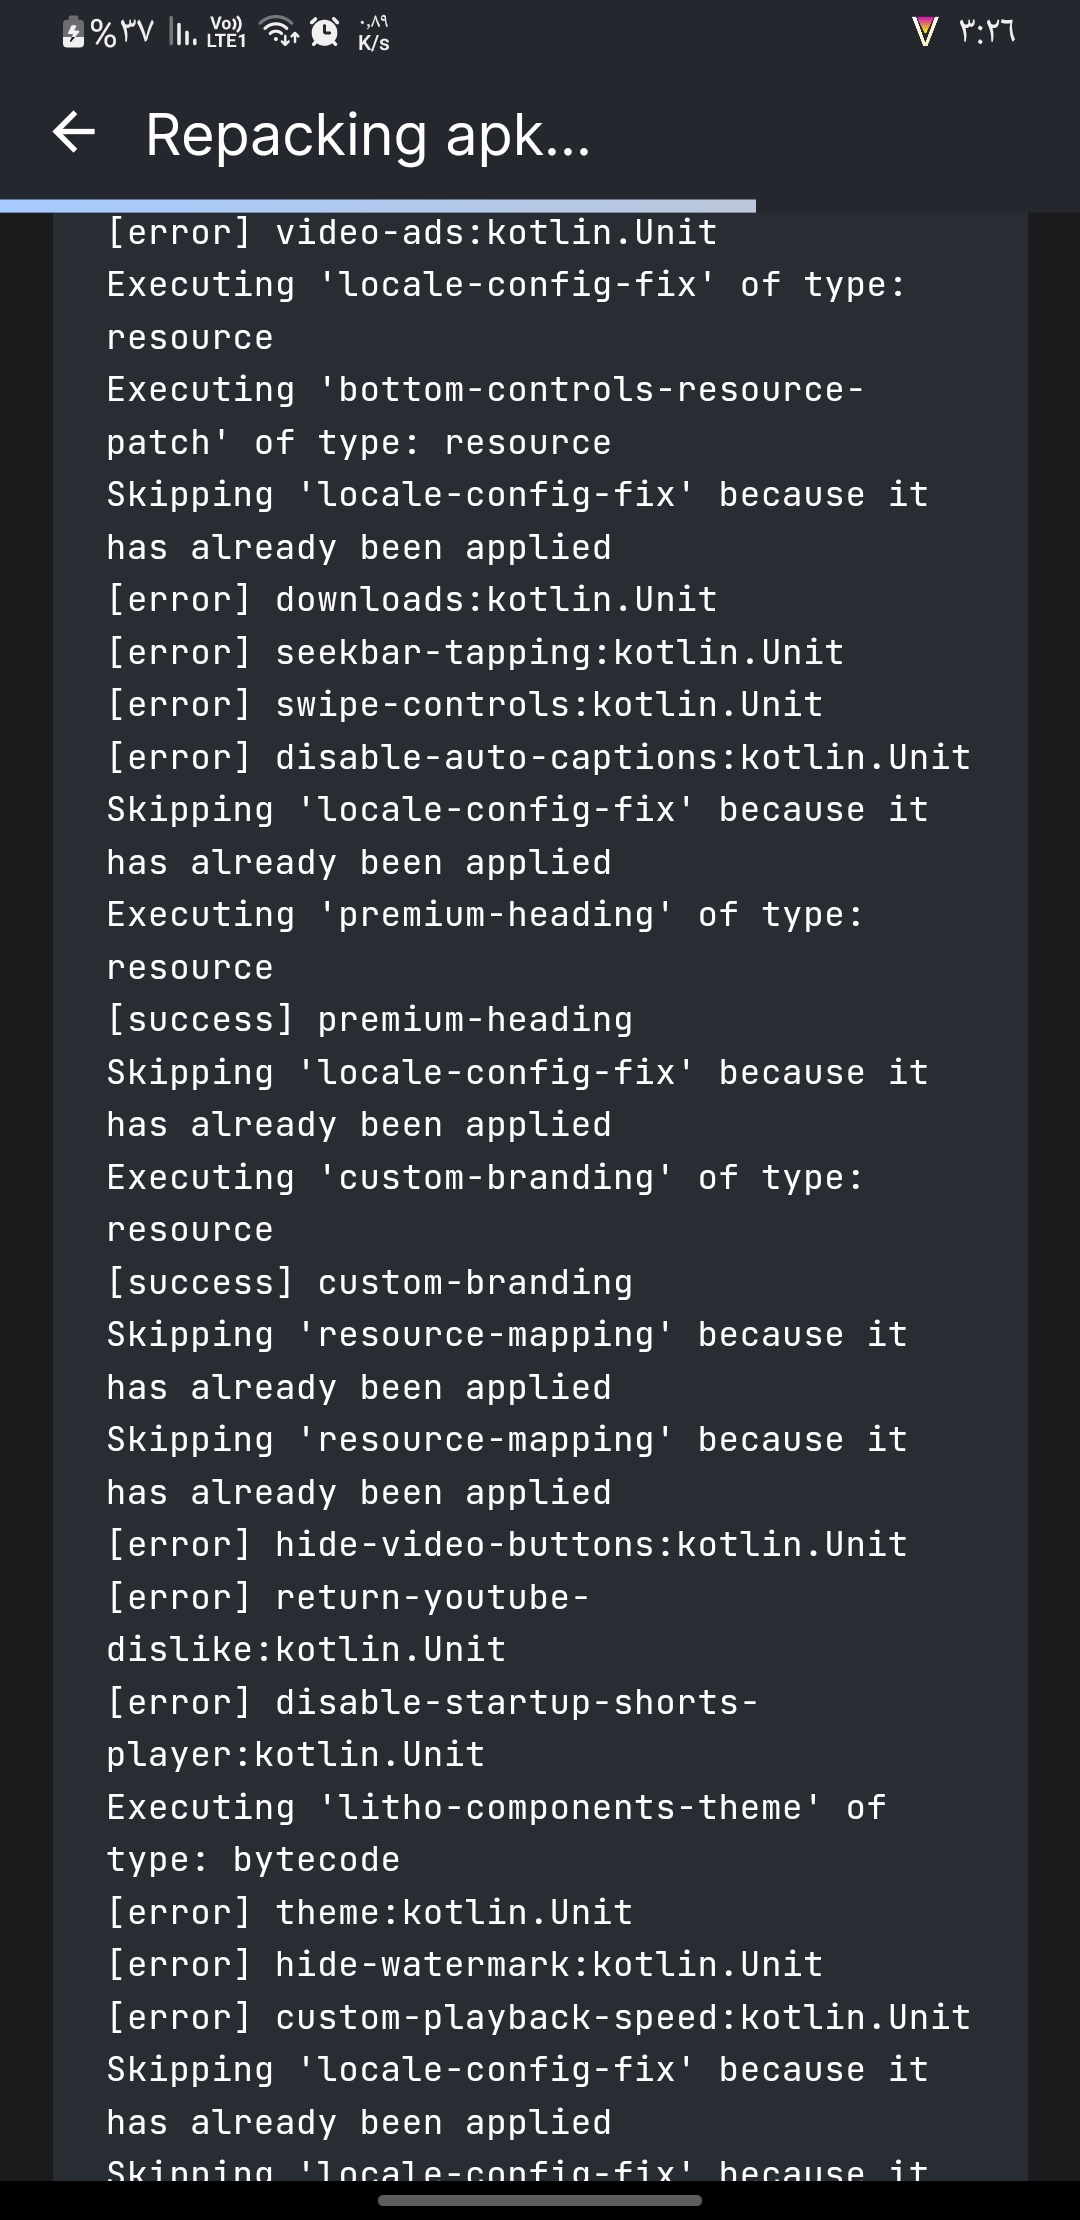Tap the seekbar-tapping error log entry

pyautogui.click(x=474, y=651)
